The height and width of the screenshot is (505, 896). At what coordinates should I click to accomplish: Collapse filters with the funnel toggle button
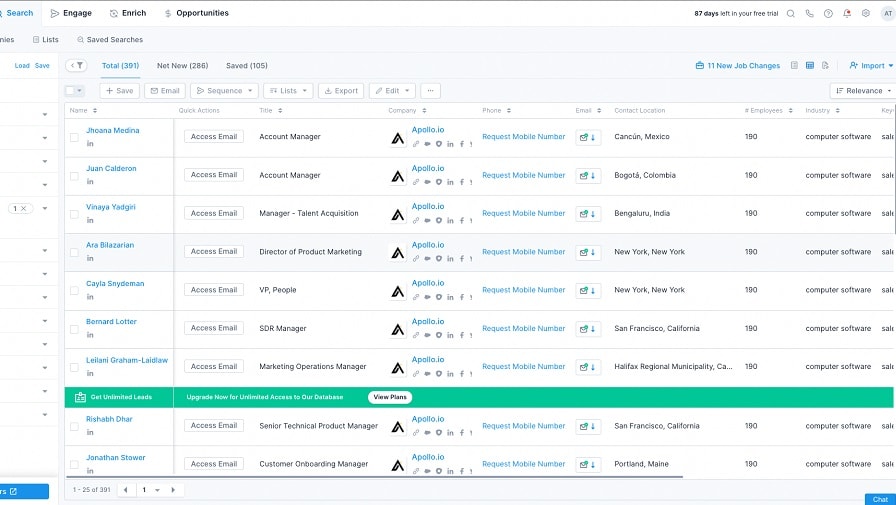(77, 66)
